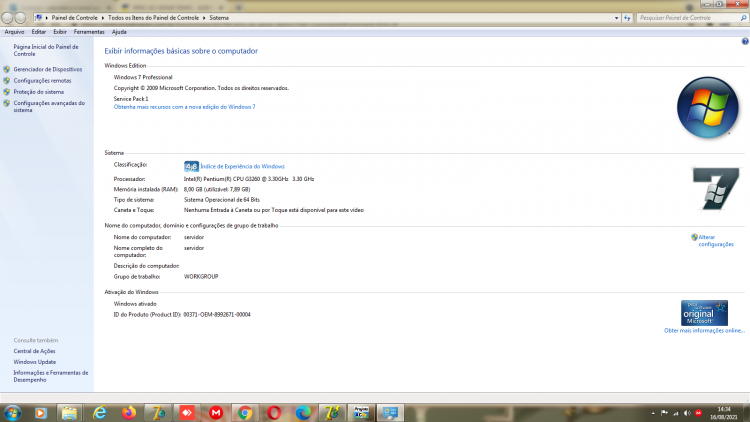Click the back navigation arrow button
The height and width of the screenshot is (422, 750).
7,18
